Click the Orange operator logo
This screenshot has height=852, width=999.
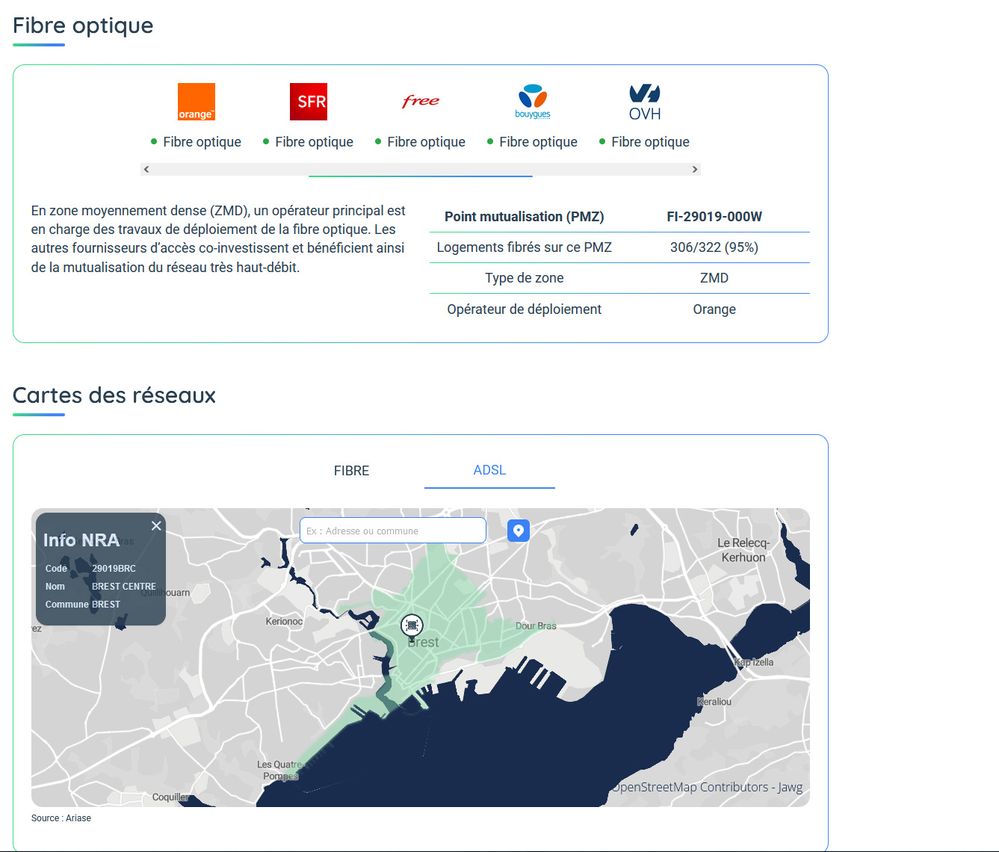click(196, 101)
